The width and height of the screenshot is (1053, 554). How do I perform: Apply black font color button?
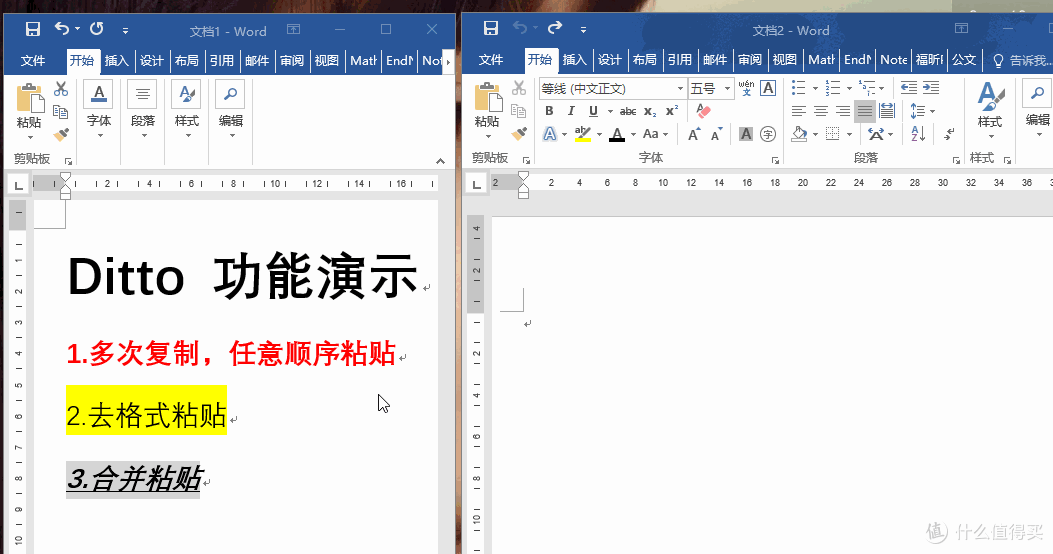pyautogui.click(x=617, y=134)
